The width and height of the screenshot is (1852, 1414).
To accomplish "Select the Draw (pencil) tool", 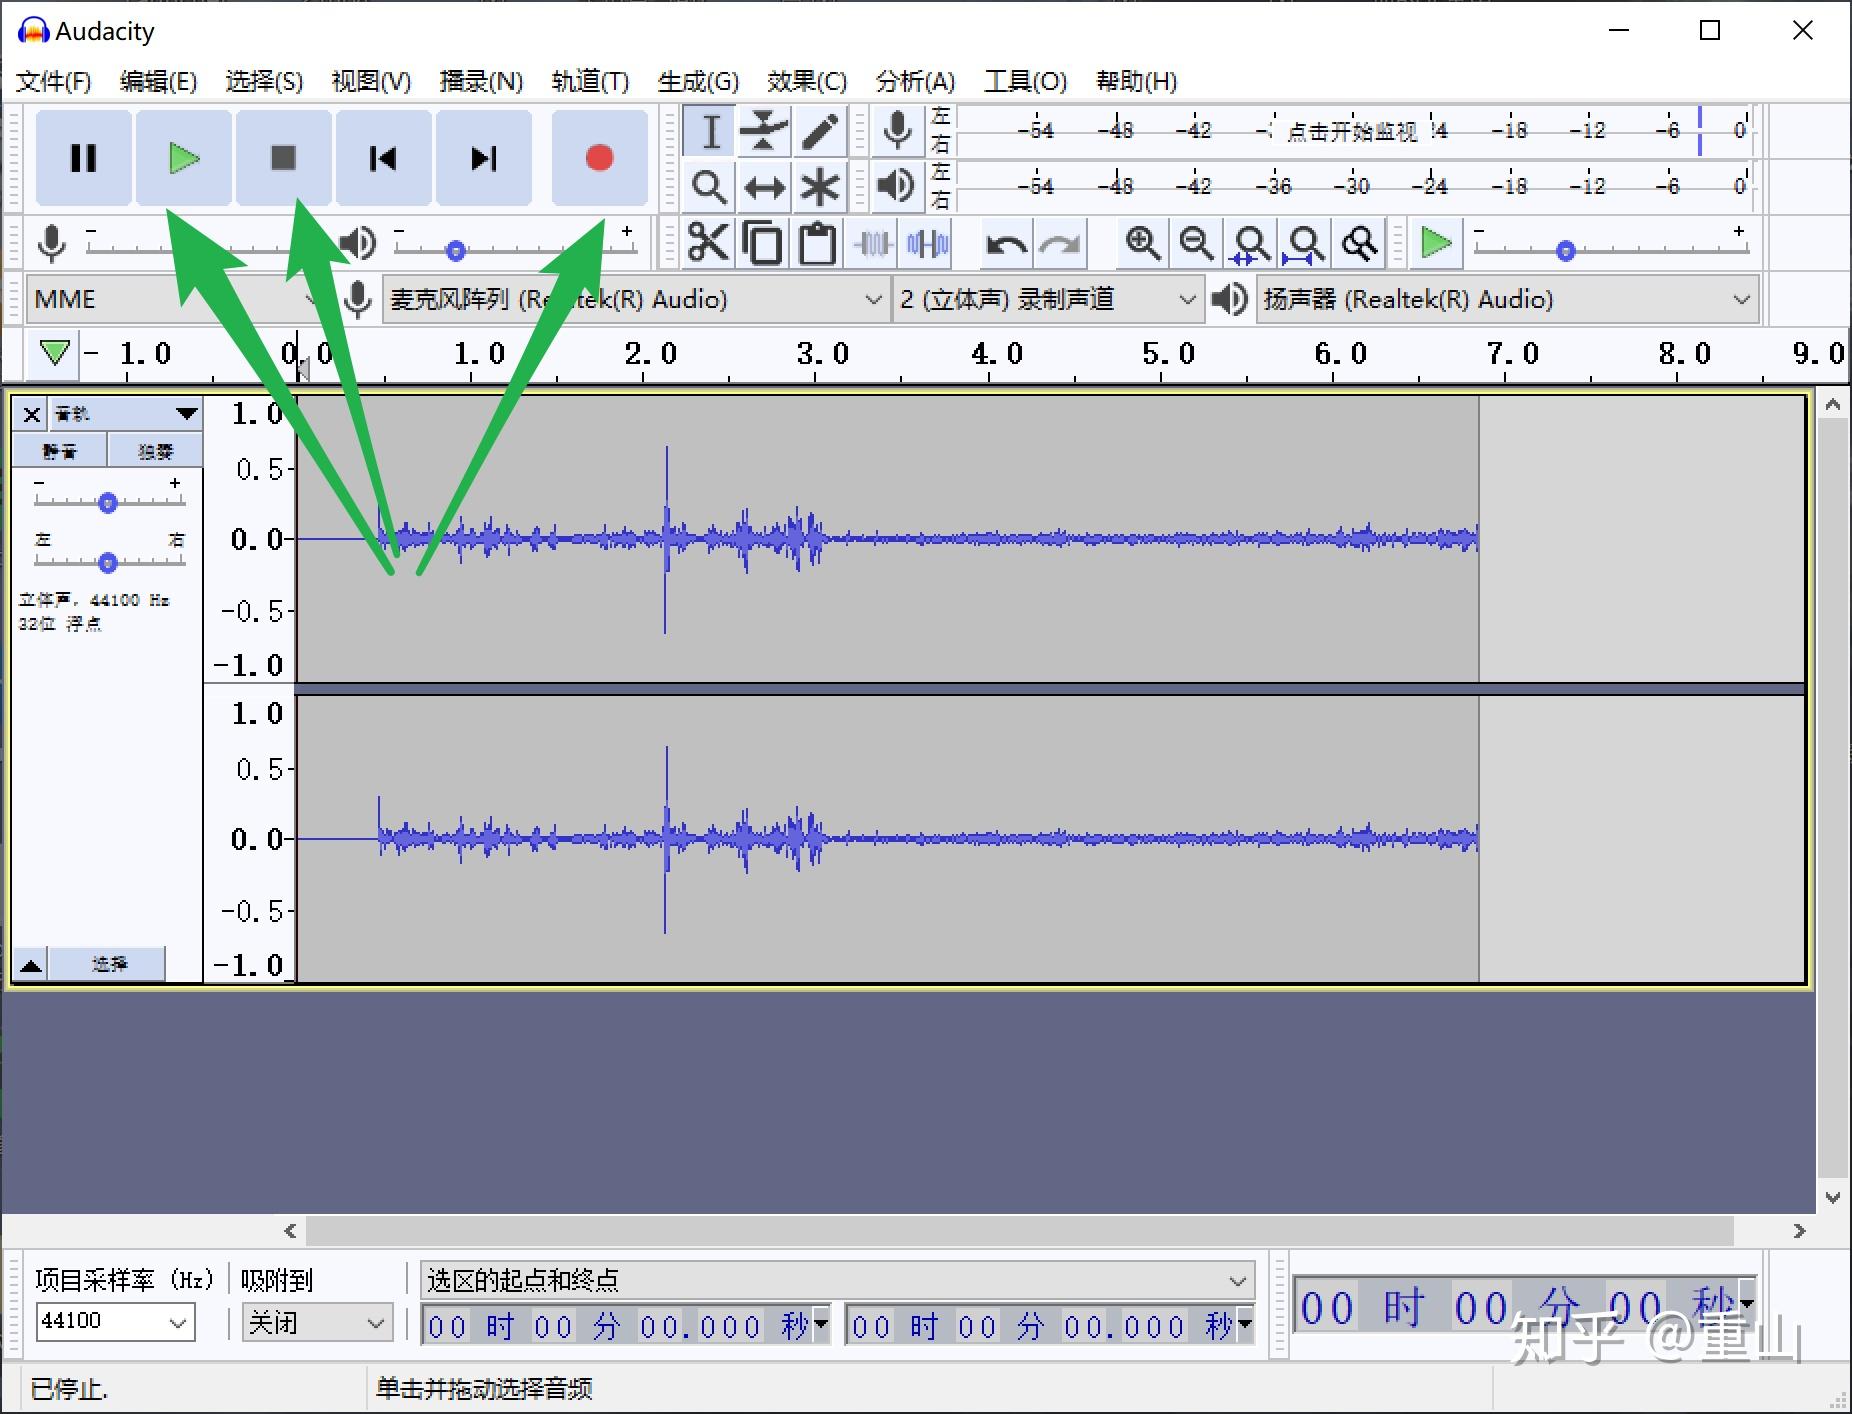I will coord(820,131).
